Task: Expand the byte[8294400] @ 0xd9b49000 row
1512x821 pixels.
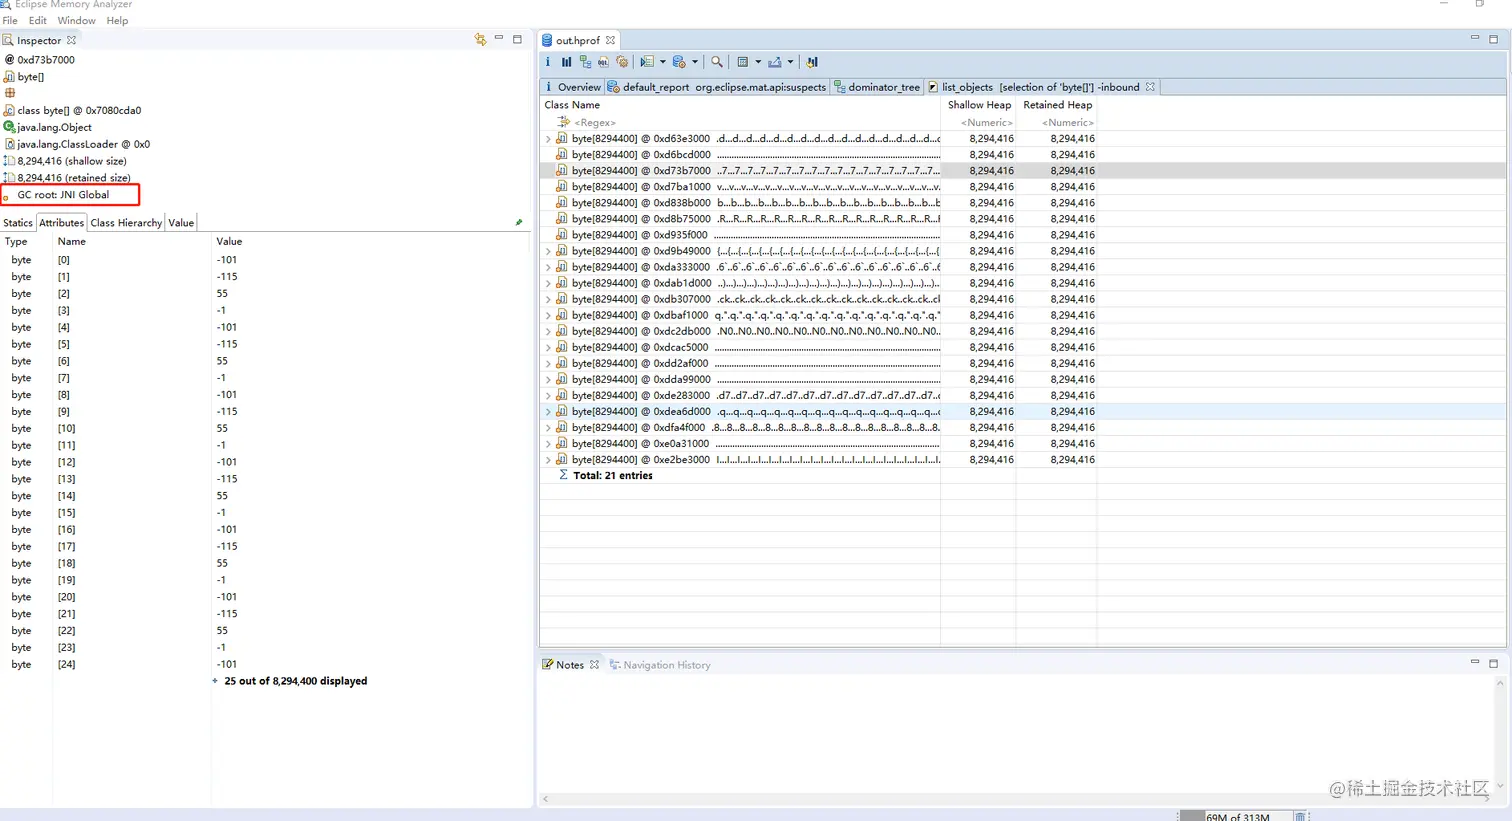Action: point(548,251)
